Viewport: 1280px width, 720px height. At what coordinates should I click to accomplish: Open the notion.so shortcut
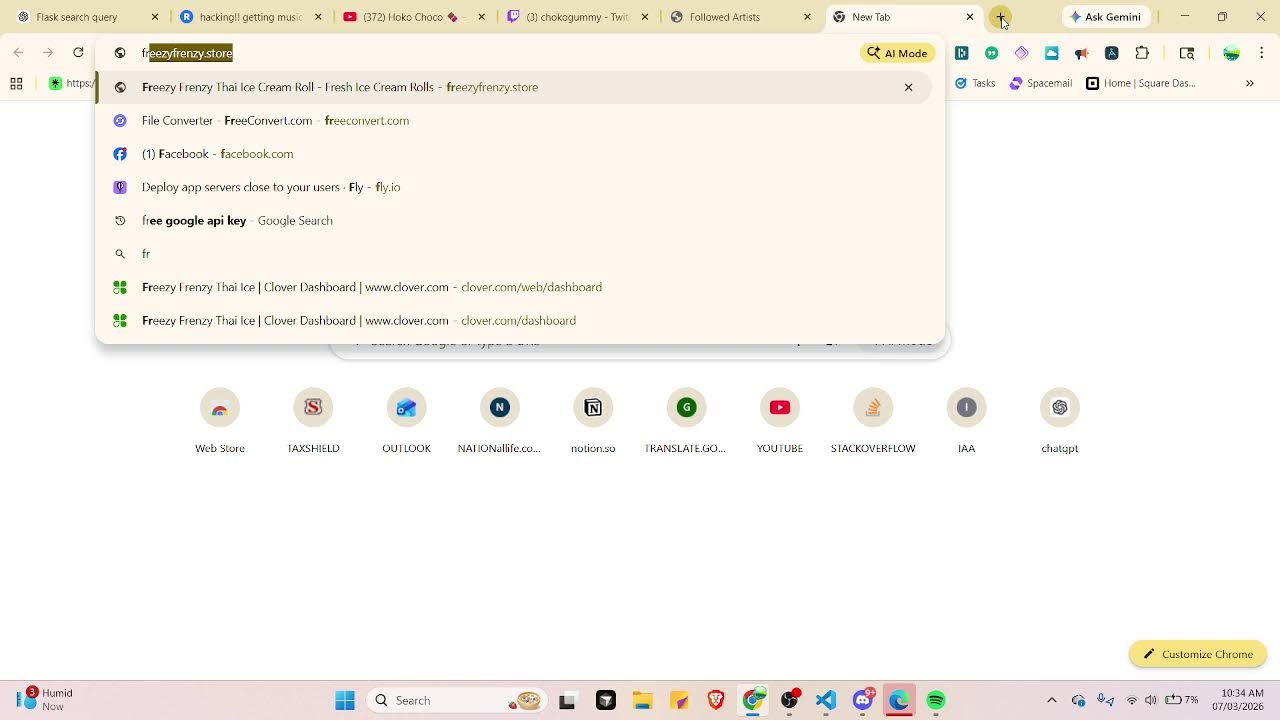tap(593, 420)
